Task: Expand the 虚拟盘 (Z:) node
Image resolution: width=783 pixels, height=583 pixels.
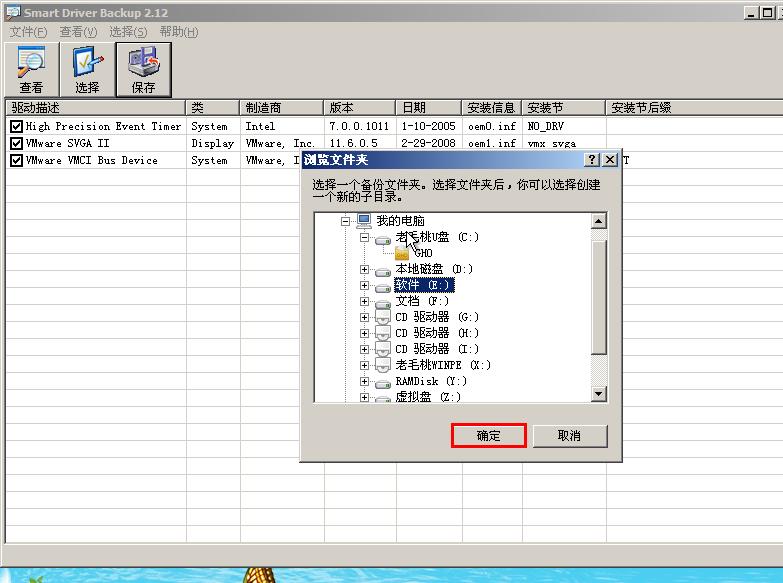Action: (365, 398)
